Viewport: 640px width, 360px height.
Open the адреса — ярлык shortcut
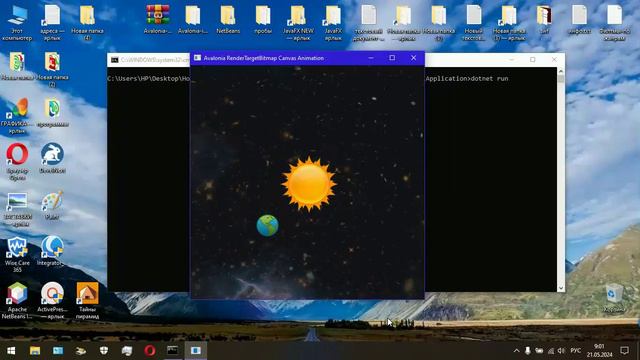(52, 23)
